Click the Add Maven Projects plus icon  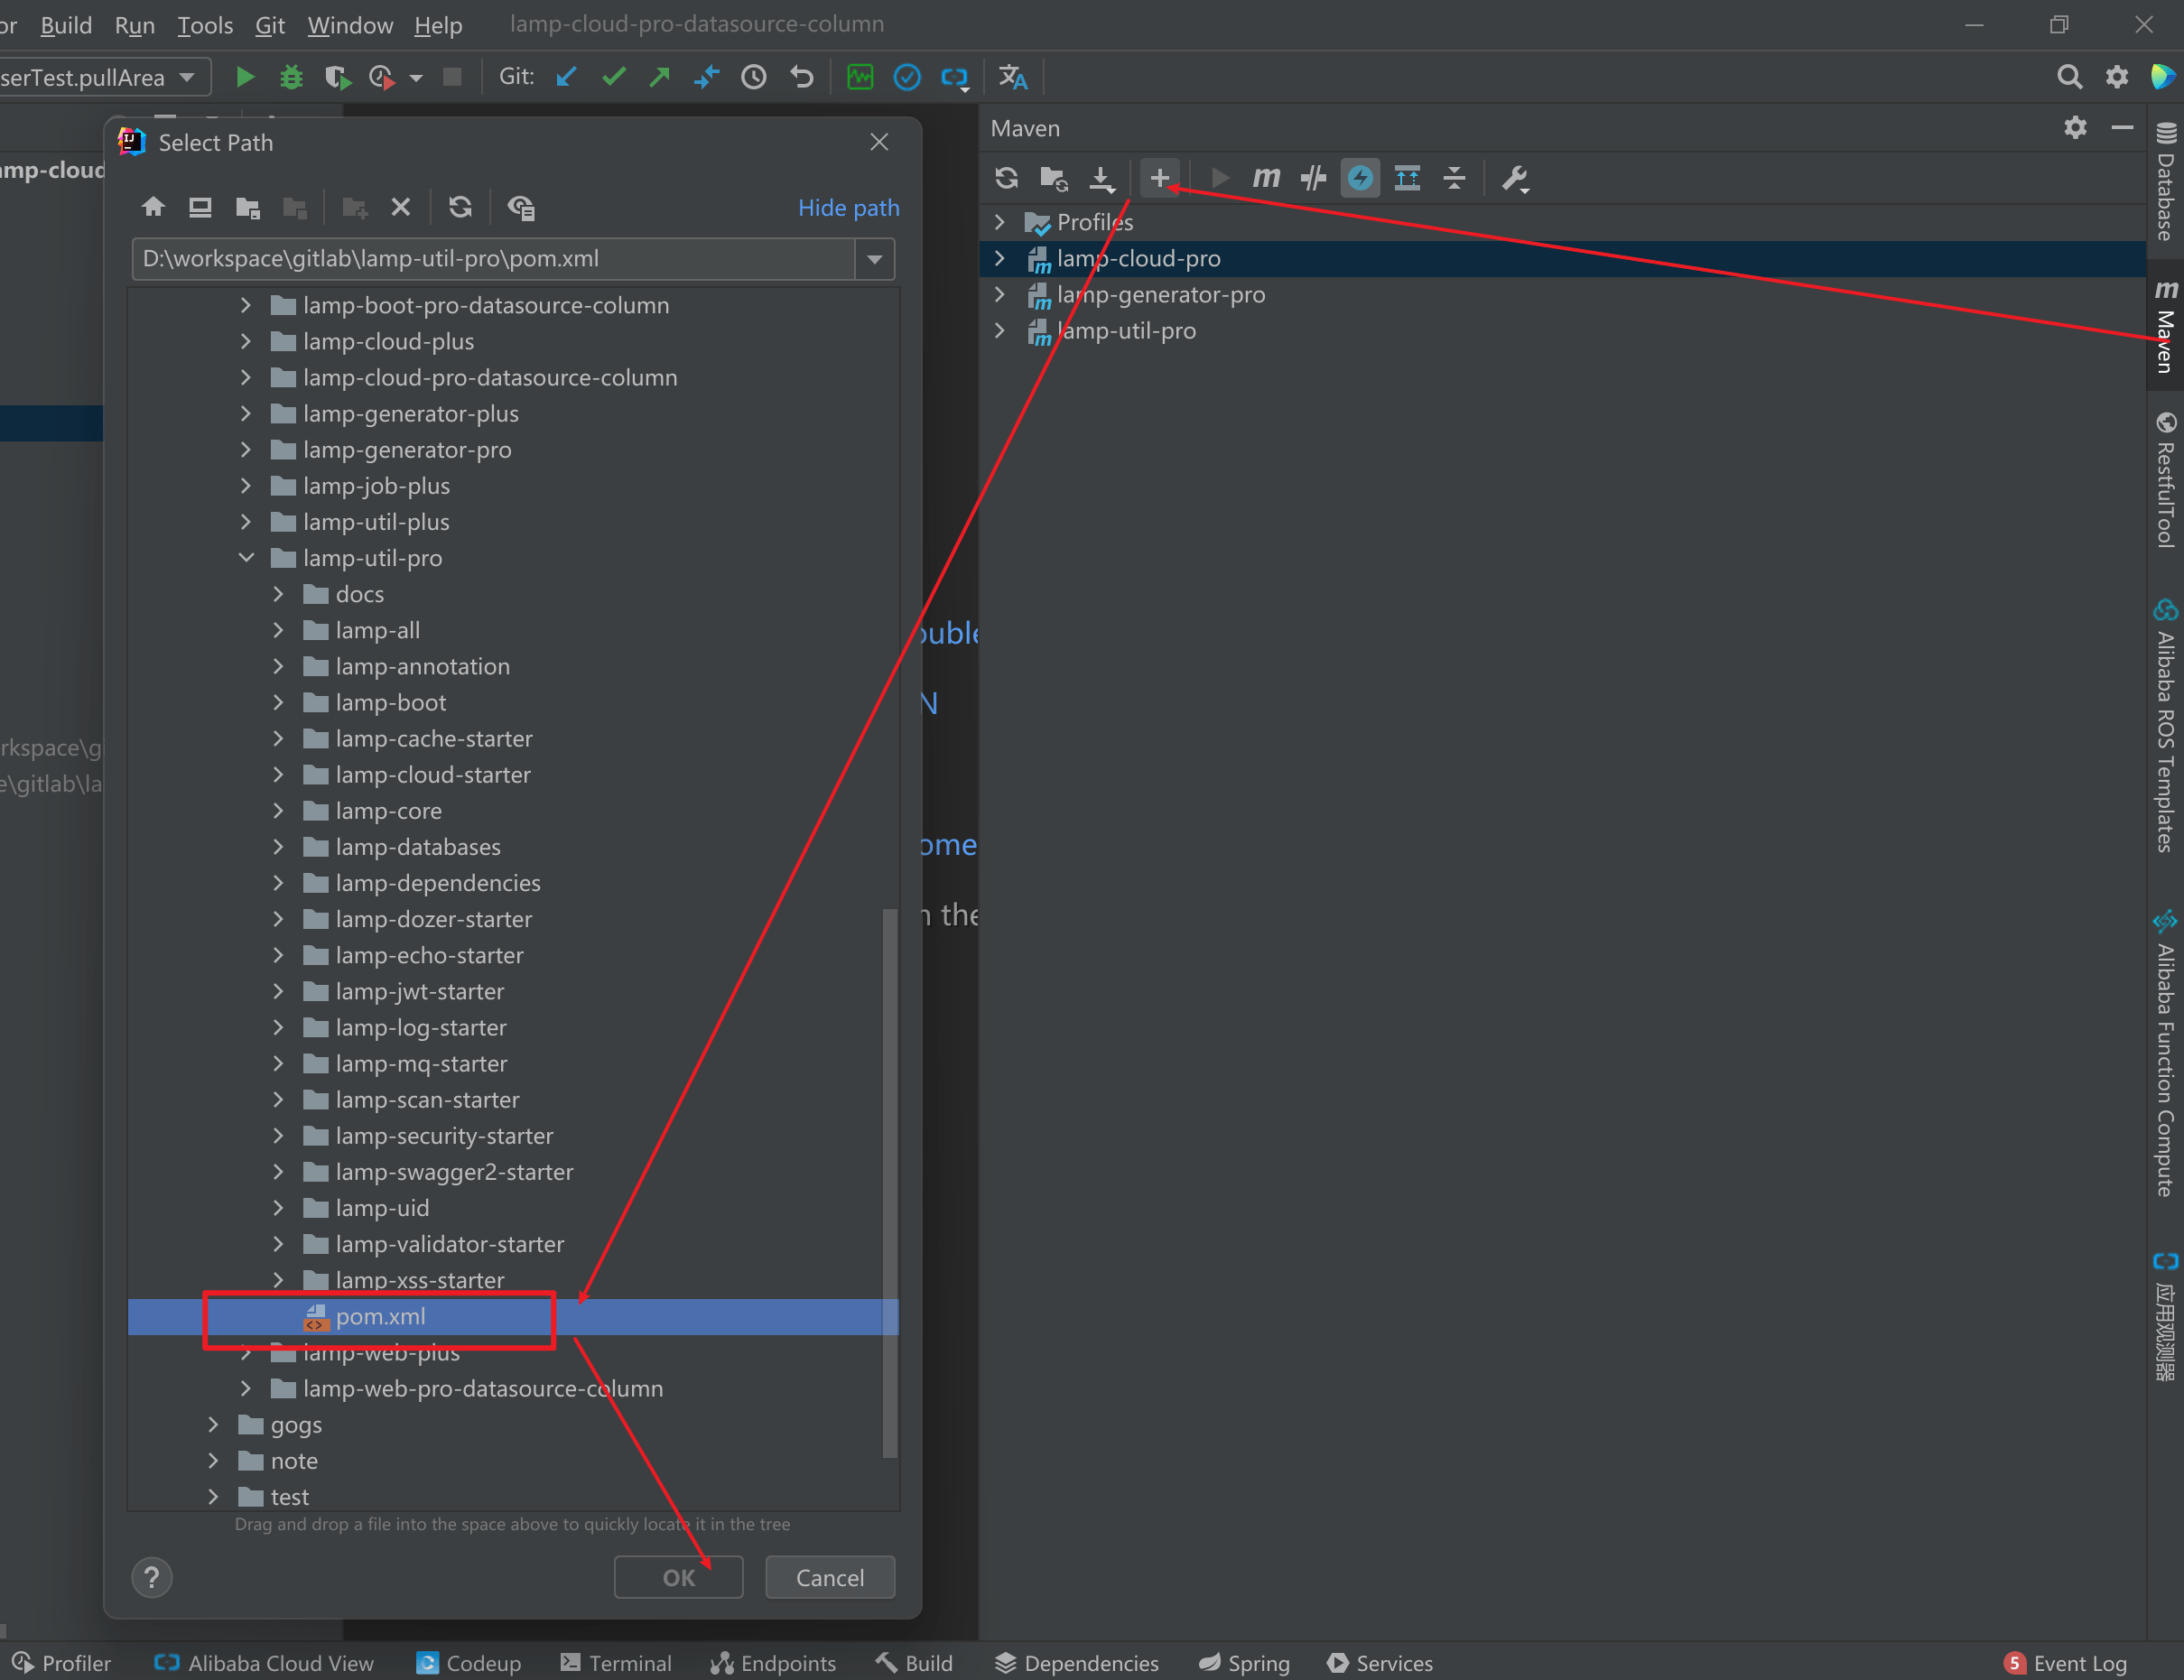pyautogui.click(x=1159, y=179)
